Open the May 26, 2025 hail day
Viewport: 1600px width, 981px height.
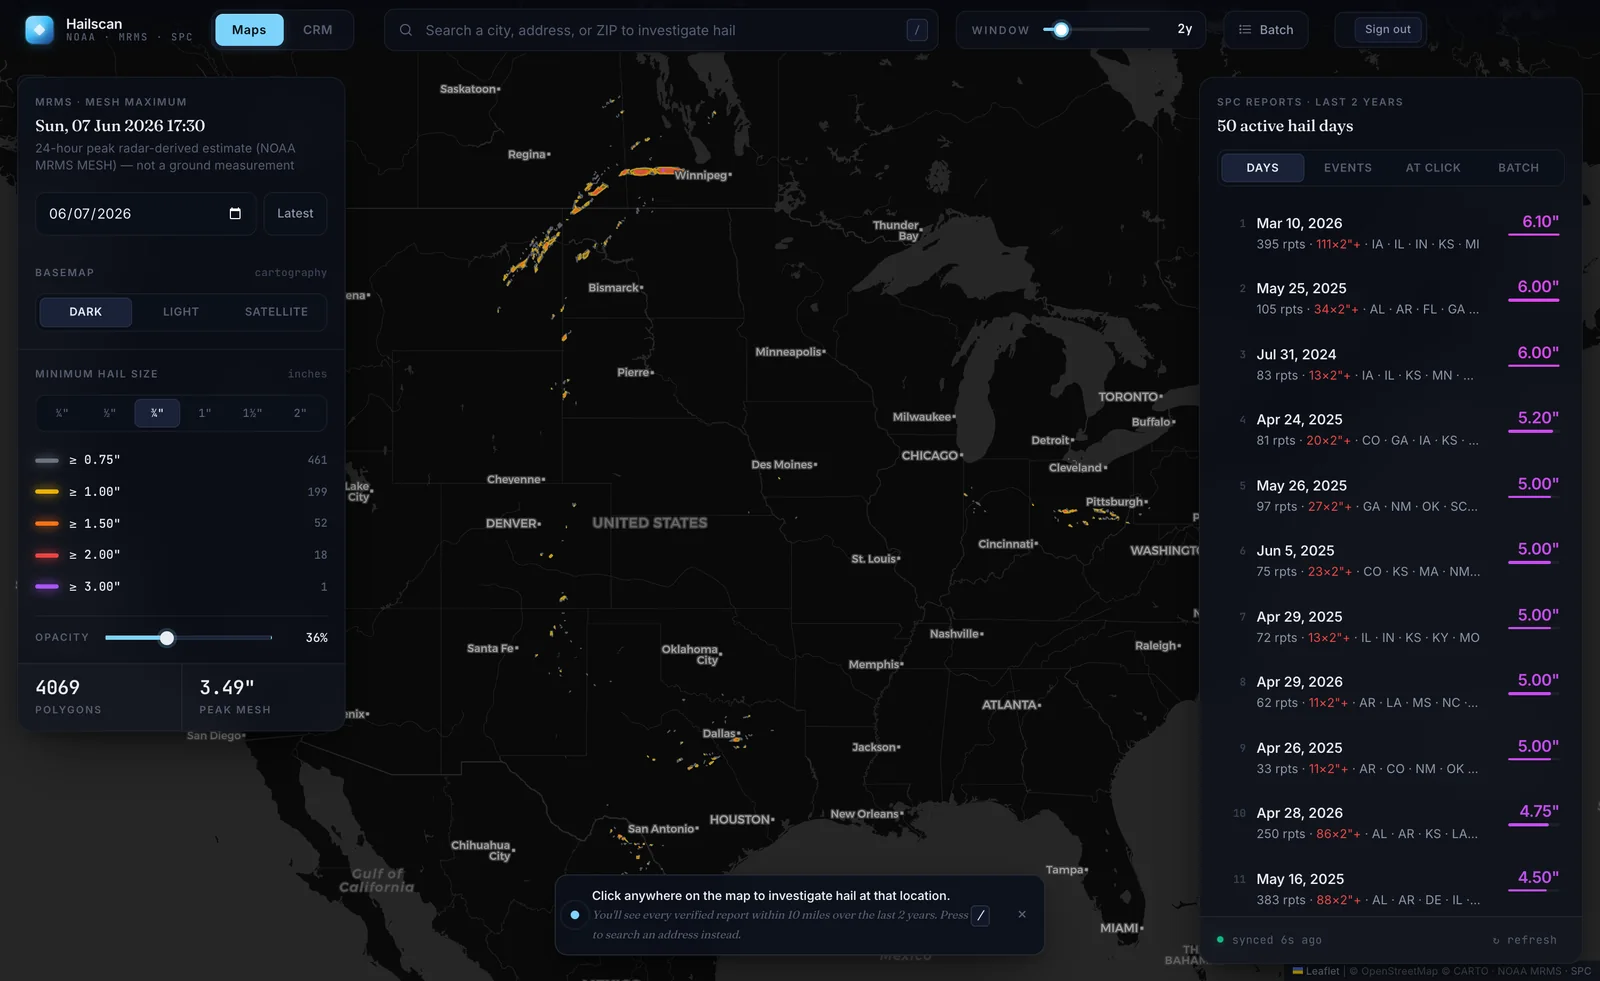[x=1391, y=495]
